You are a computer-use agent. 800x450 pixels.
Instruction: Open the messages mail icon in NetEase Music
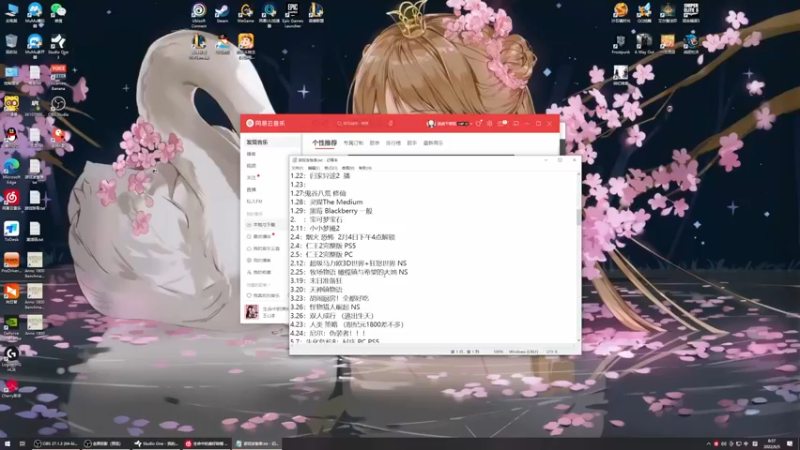tap(502, 123)
